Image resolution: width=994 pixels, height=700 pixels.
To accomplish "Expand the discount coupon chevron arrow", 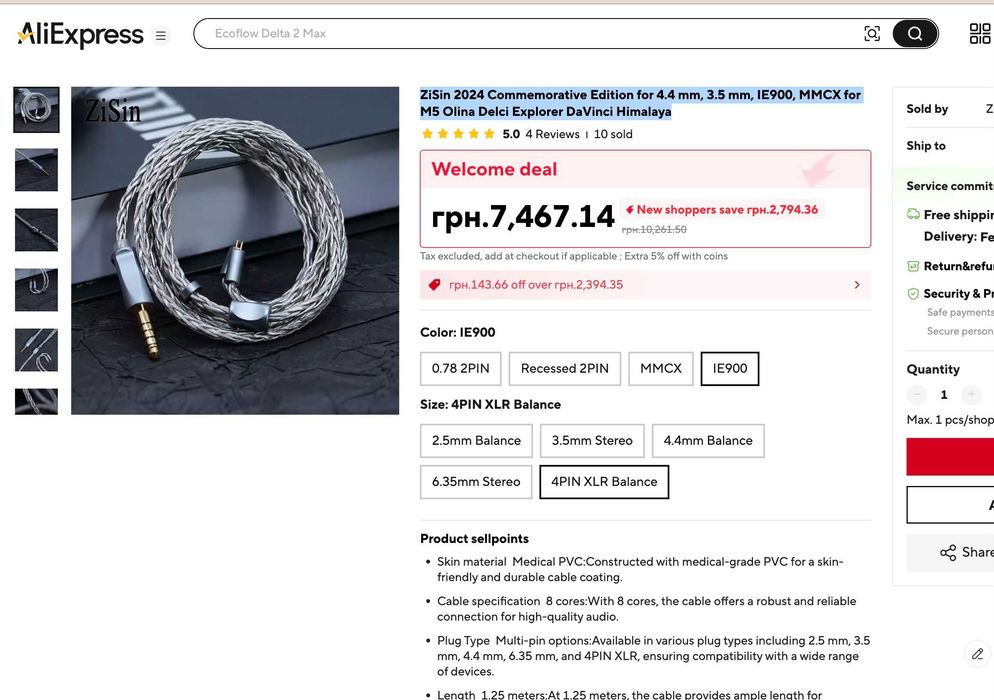I will [857, 285].
